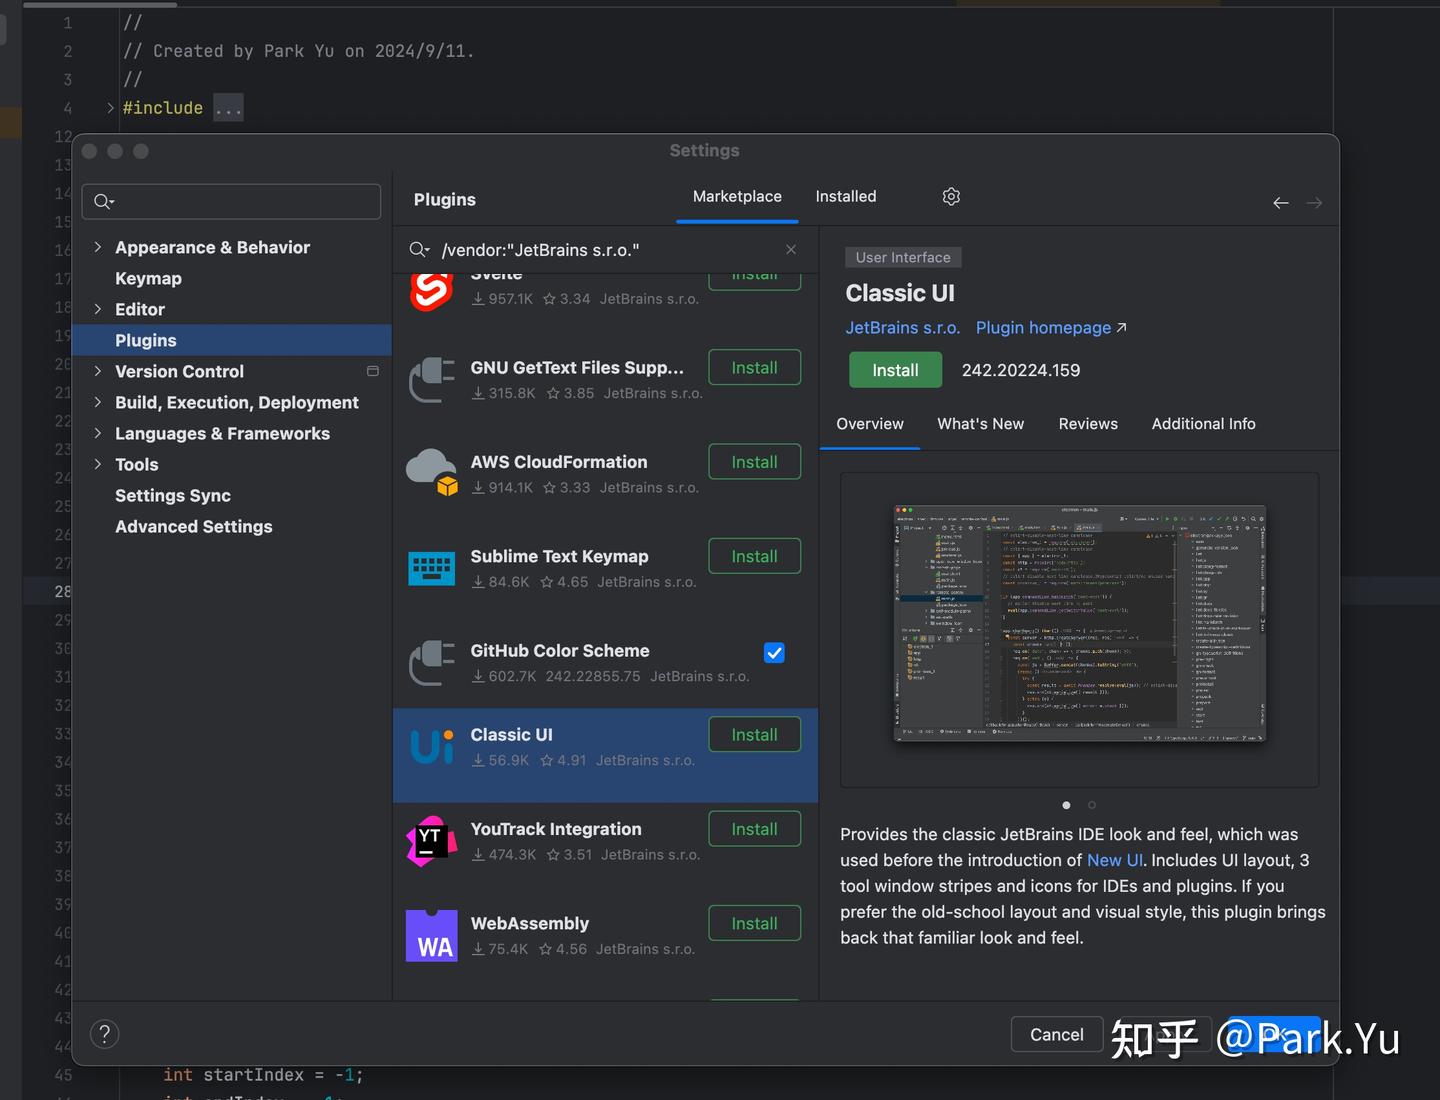Click the YouTrack Integration plugin icon
The image size is (1440, 1100).
[x=431, y=841]
